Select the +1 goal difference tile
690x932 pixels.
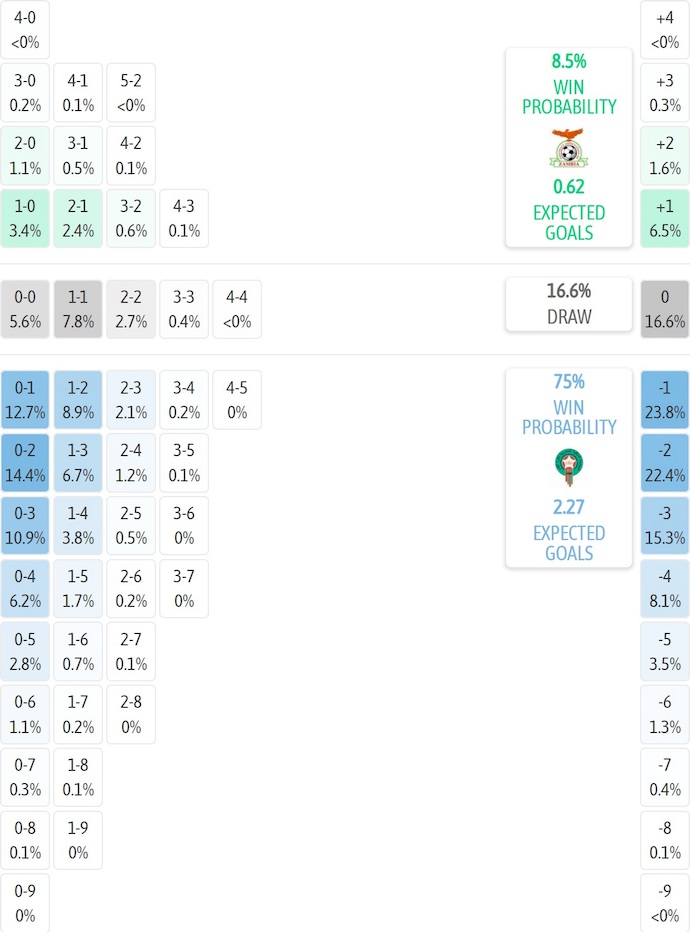[665, 218]
